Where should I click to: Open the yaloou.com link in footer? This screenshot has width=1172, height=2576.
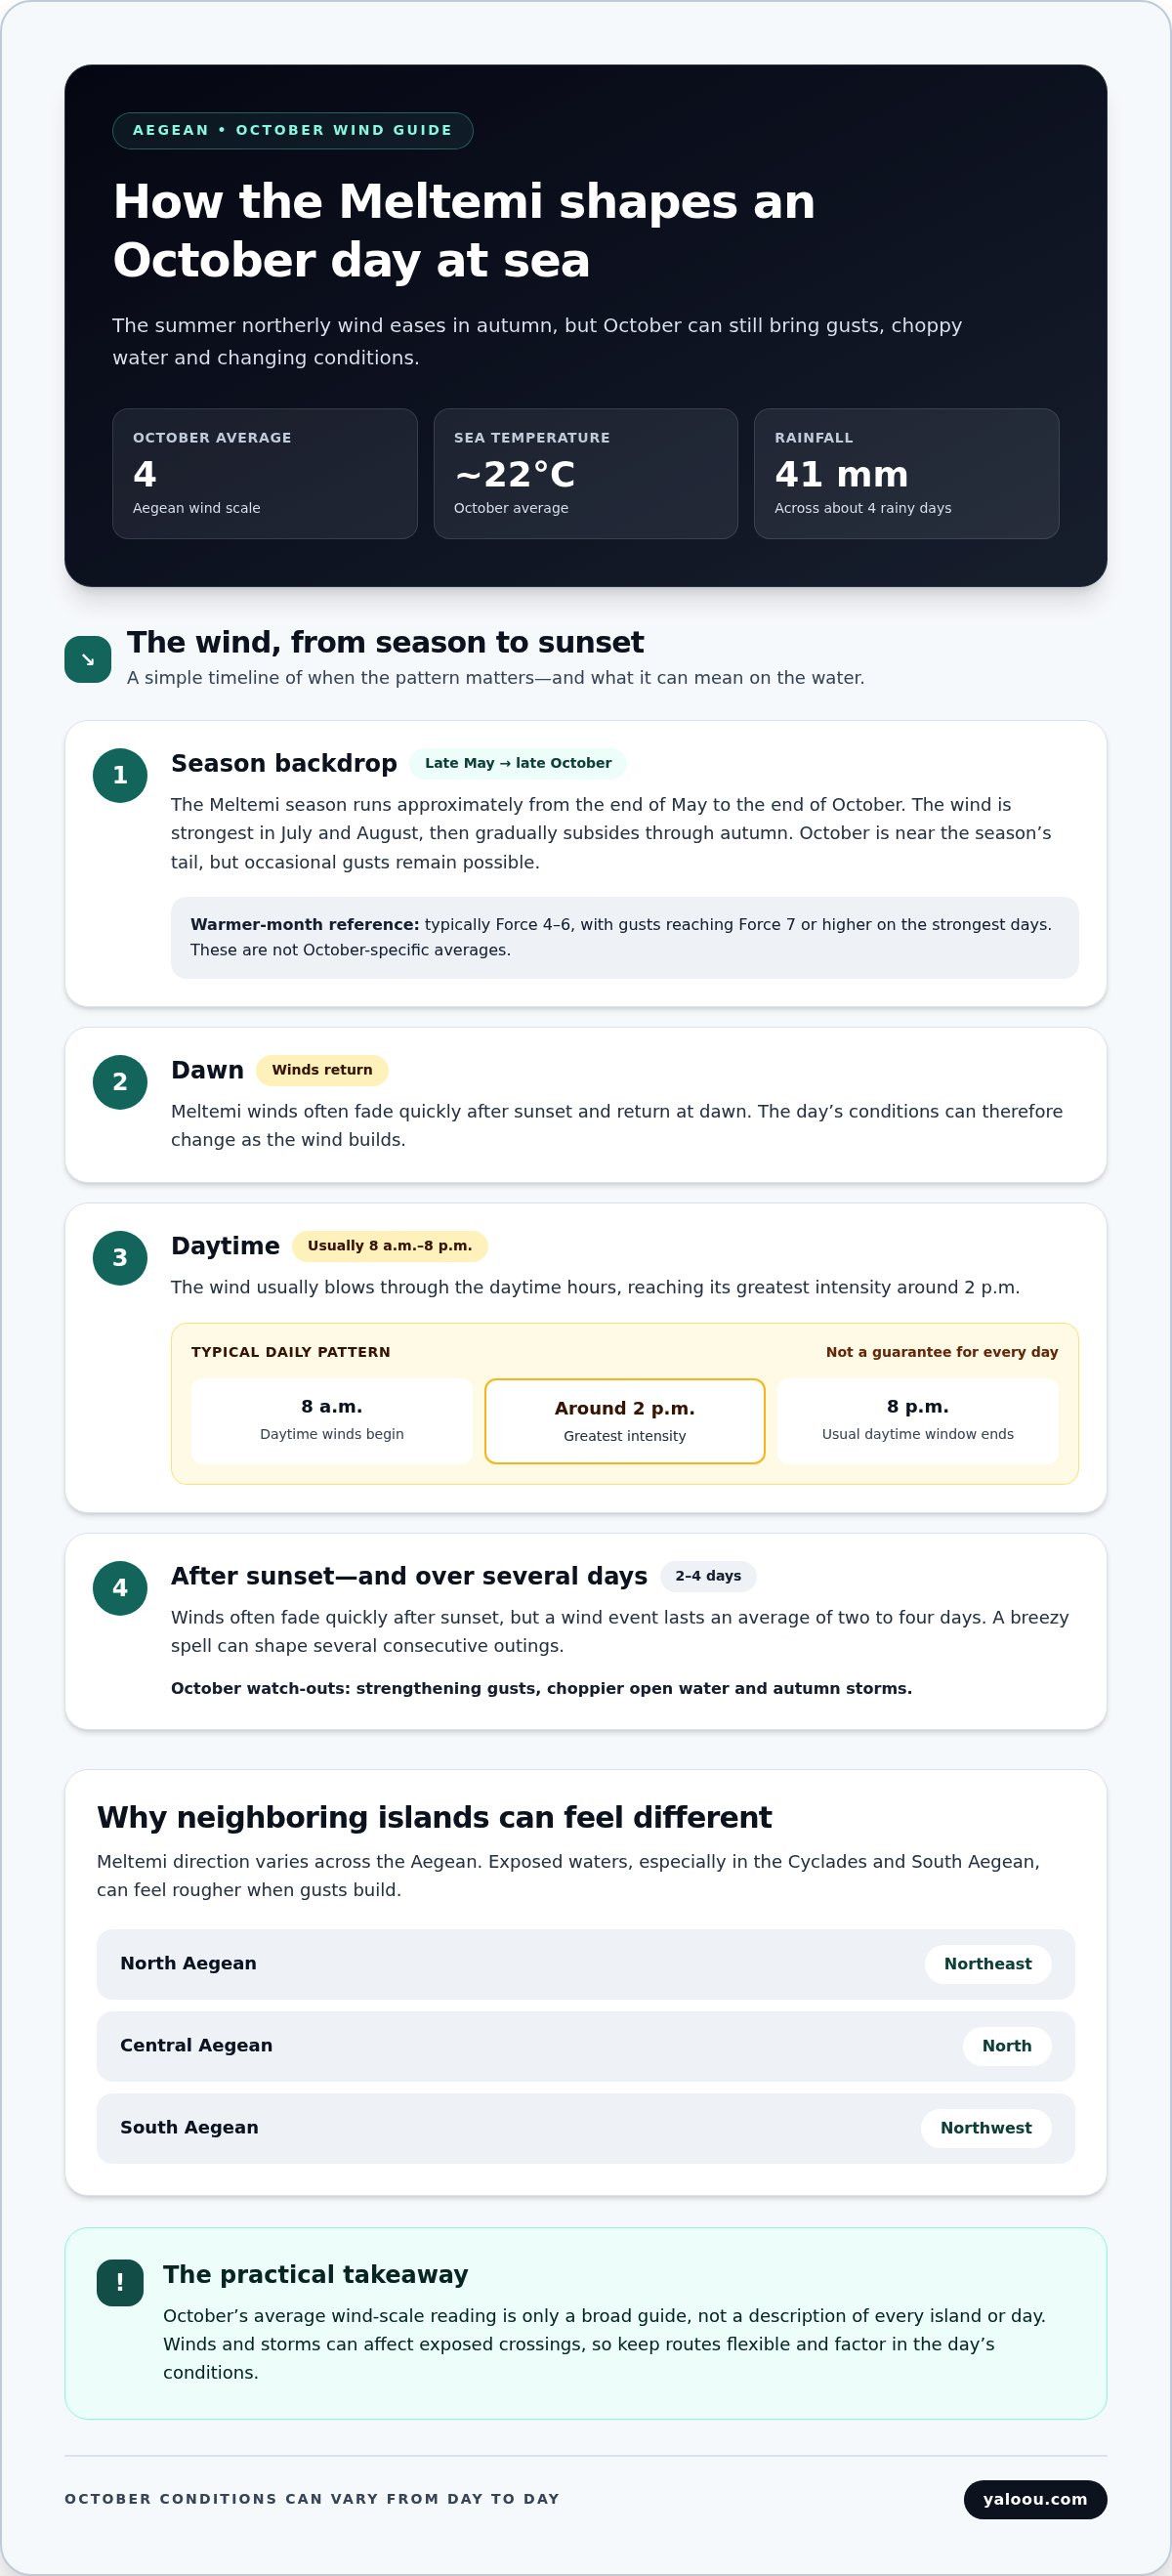[x=1035, y=2499]
